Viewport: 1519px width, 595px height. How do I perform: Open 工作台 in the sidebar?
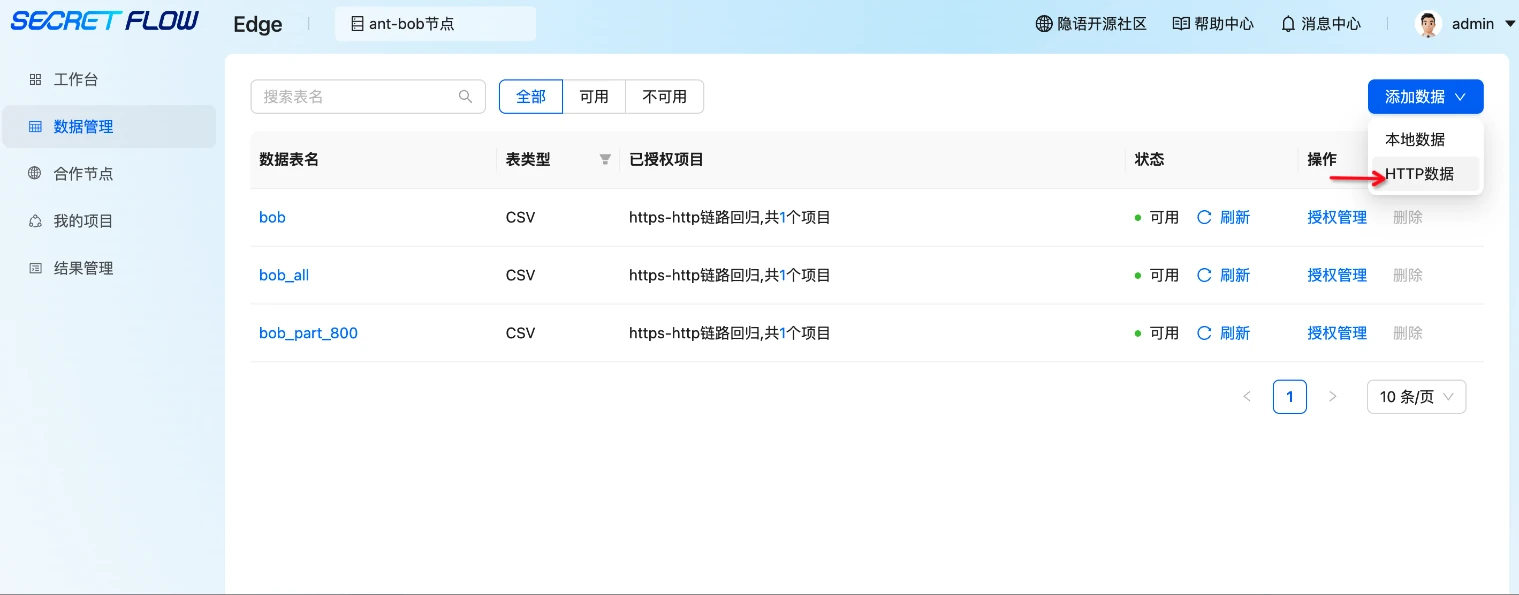pos(108,79)
